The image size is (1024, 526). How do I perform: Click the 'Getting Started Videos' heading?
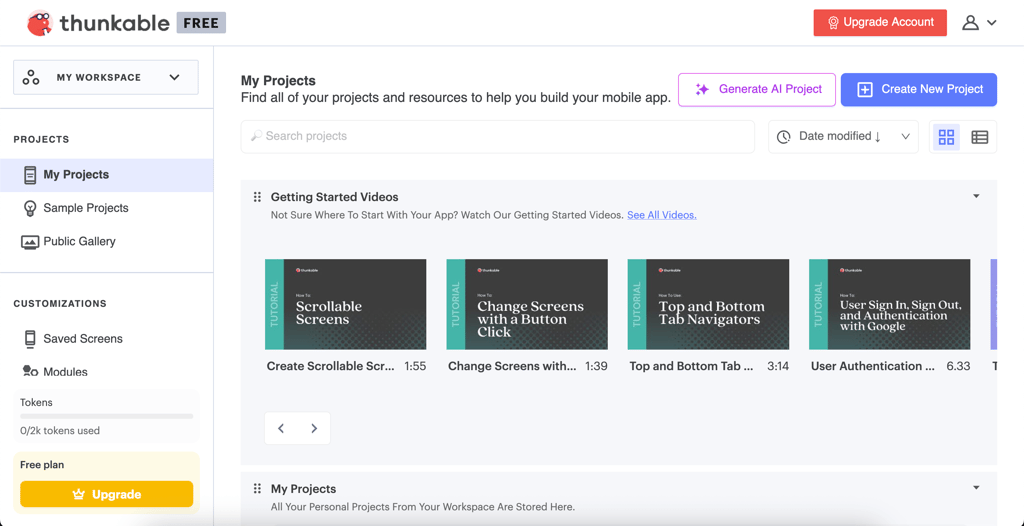click(334, 197)
